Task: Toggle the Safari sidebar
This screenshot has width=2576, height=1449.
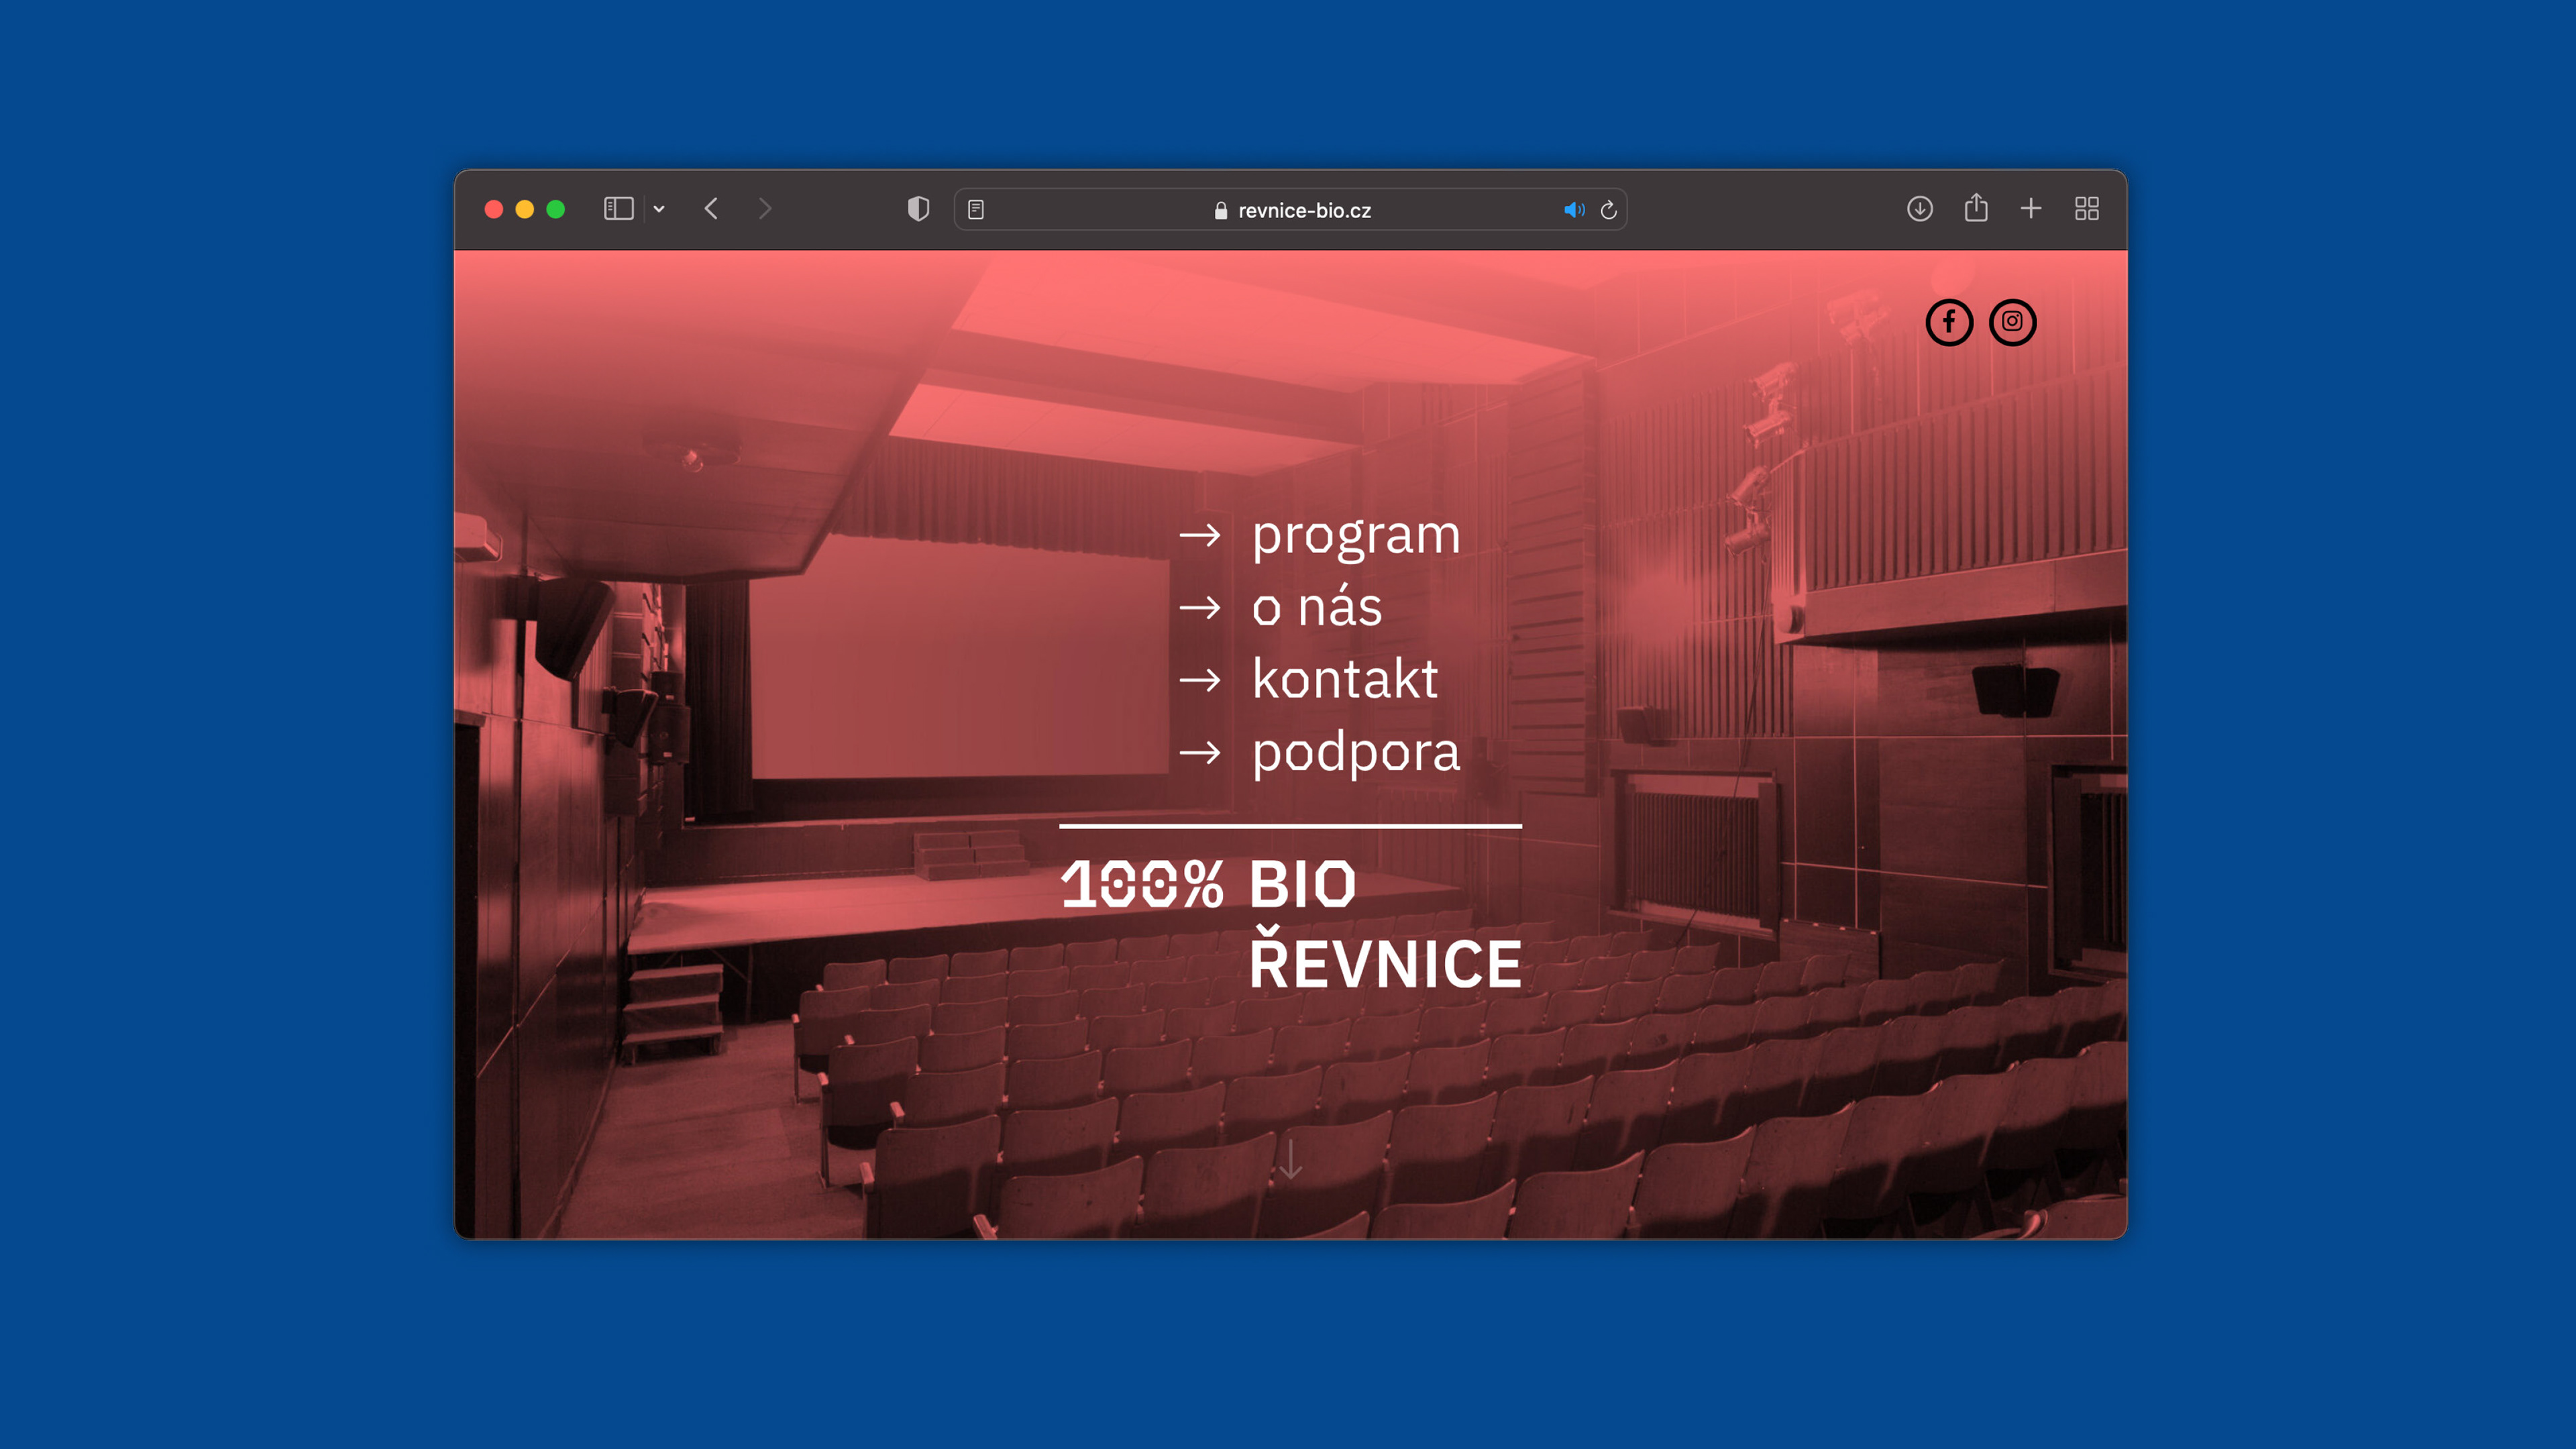Action: tap(618, 209)
